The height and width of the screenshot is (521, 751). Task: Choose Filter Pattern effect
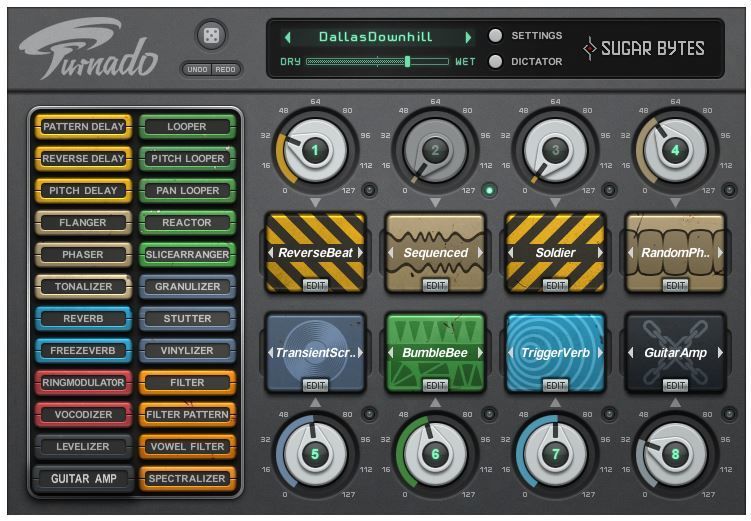187,415
